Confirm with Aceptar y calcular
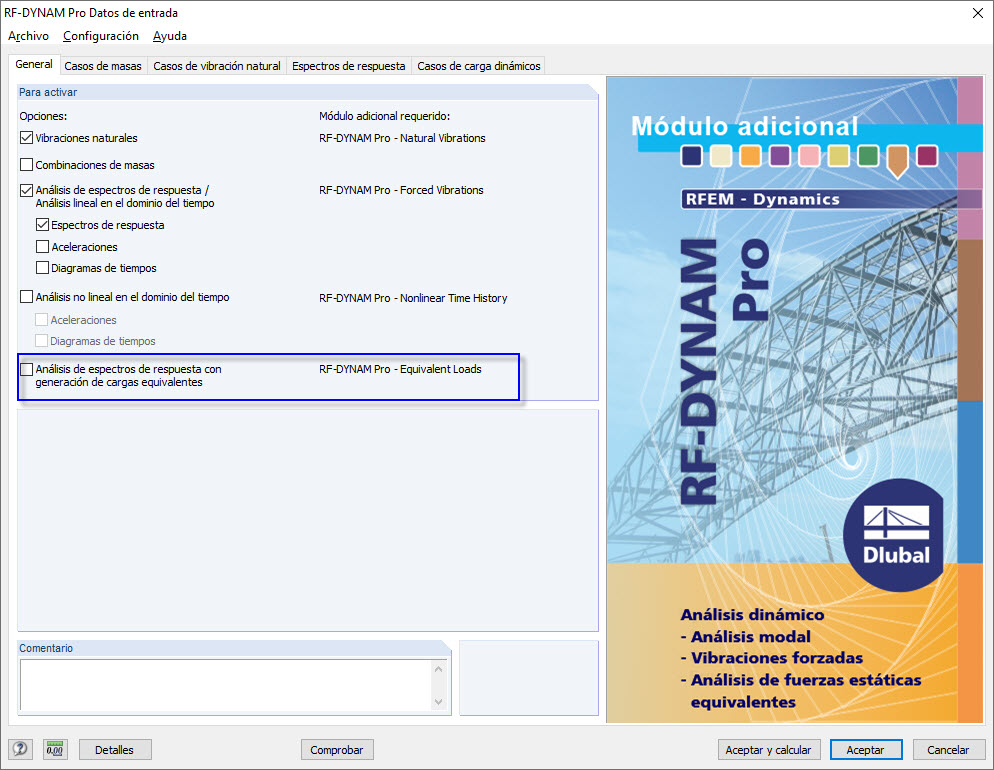Viewport: 994px width, 770px height. click(769, 749)
